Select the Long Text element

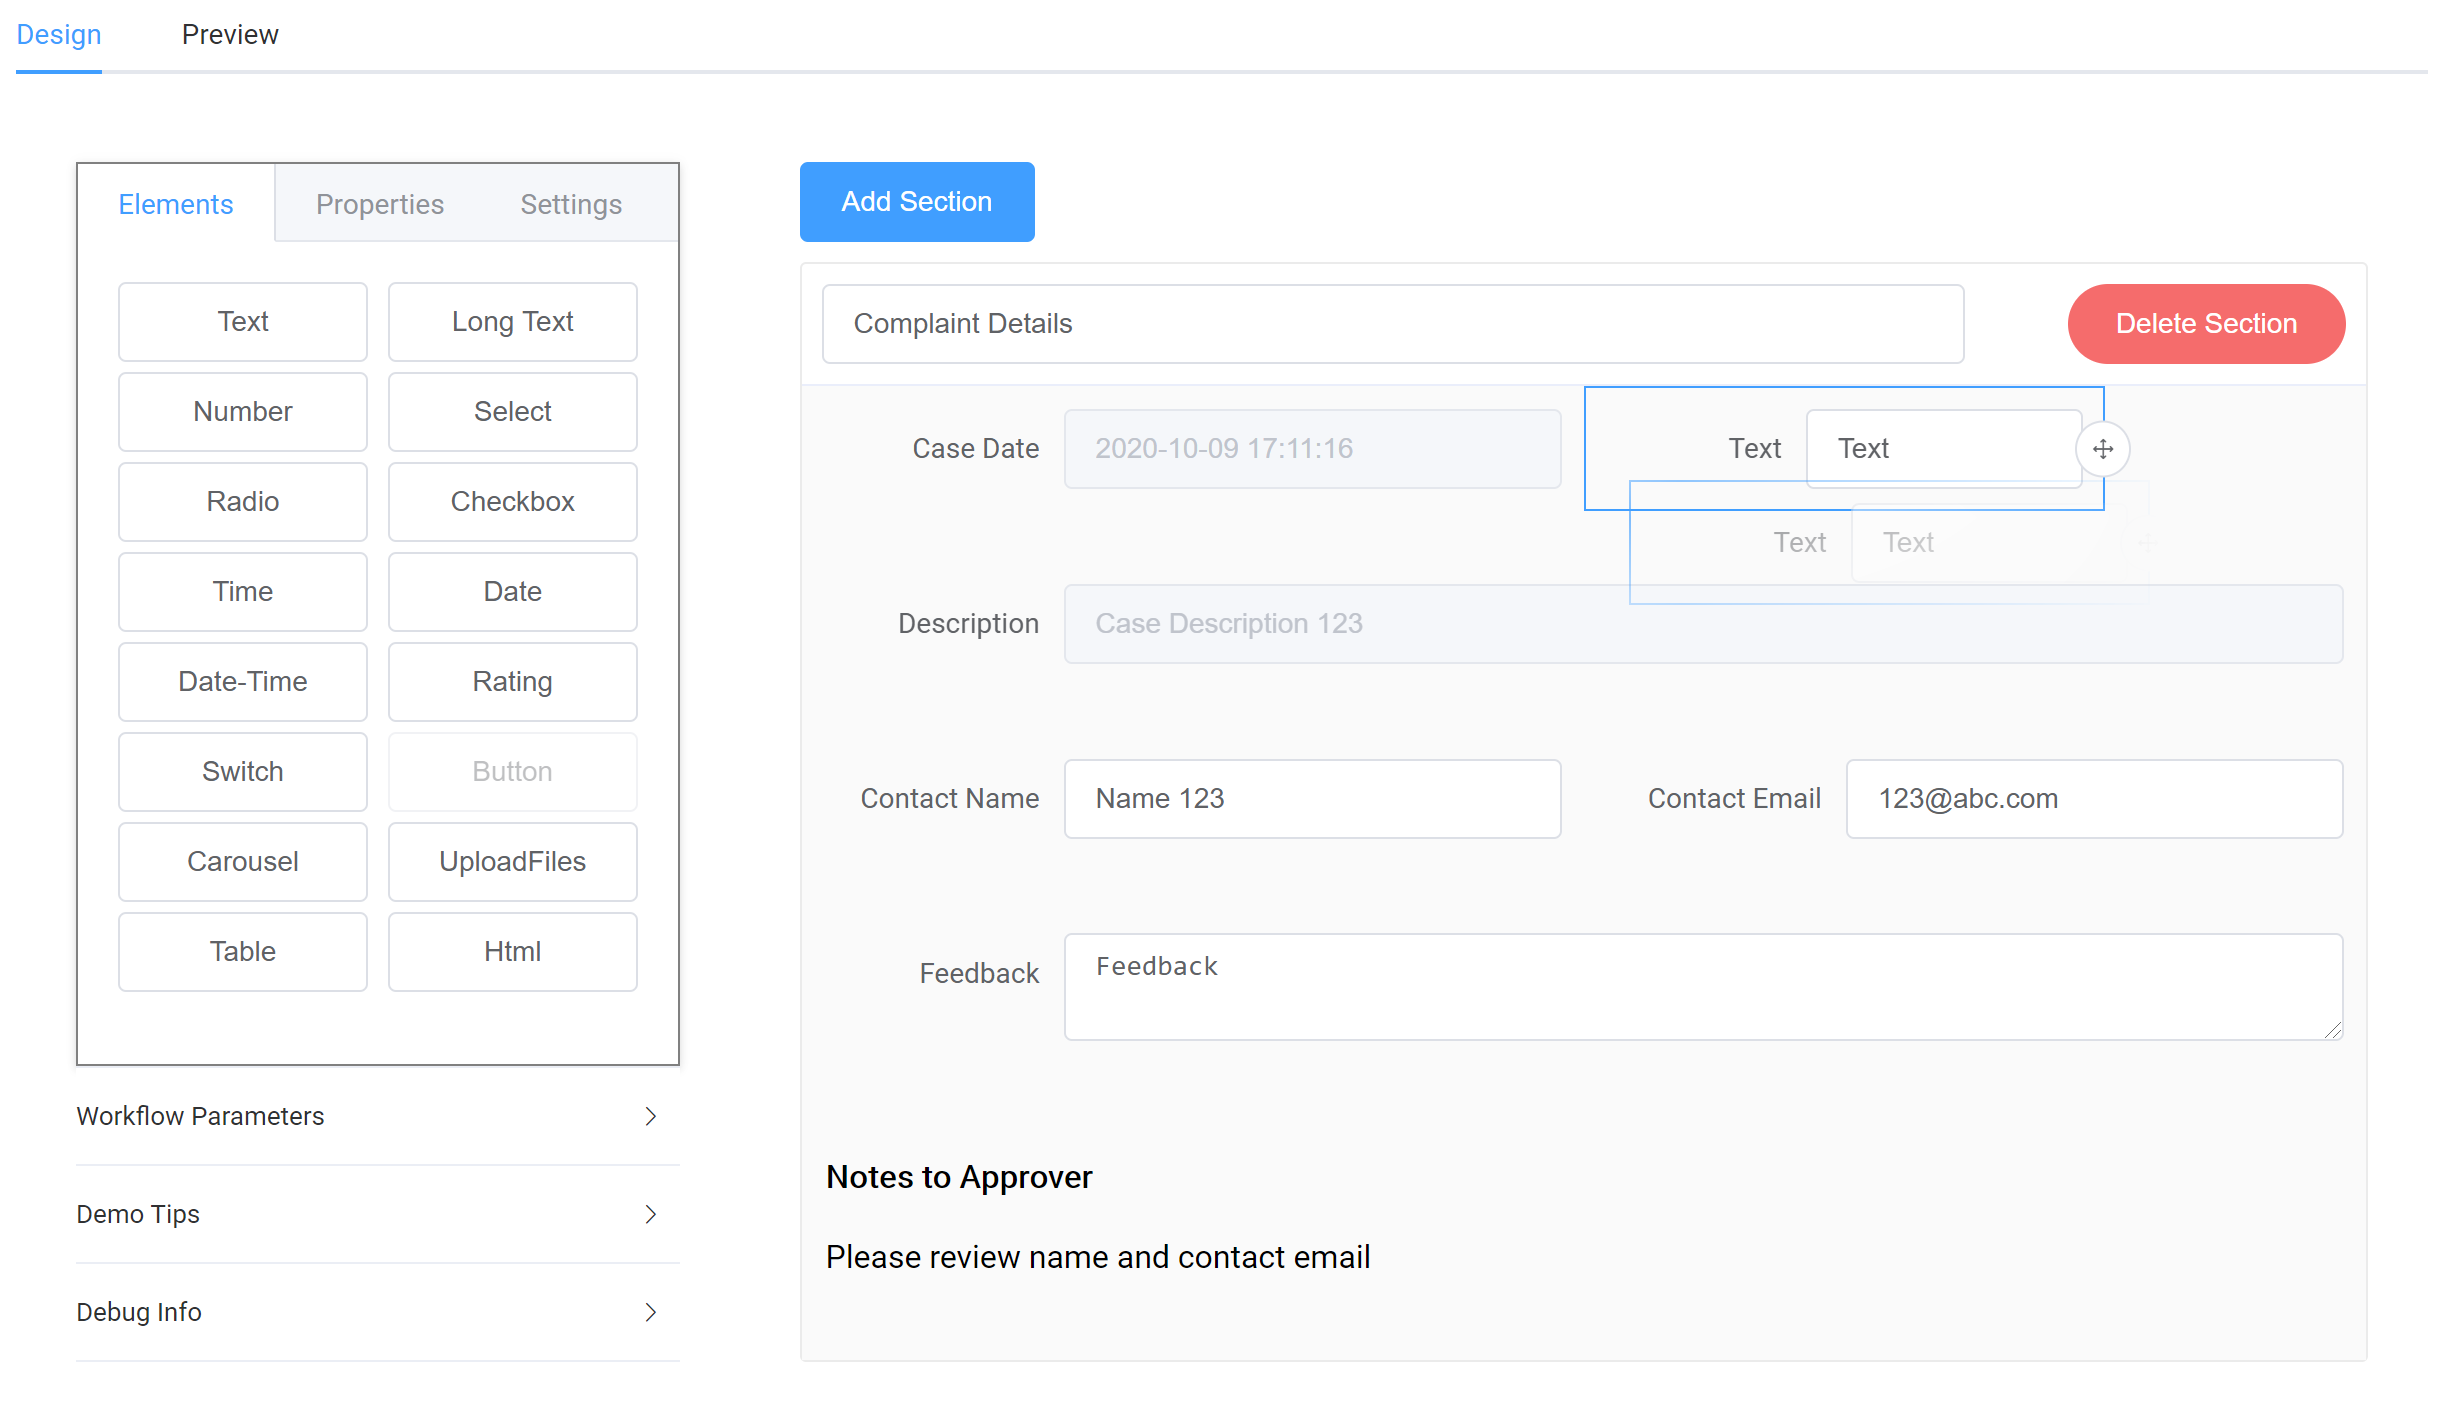tap(513, 322)
